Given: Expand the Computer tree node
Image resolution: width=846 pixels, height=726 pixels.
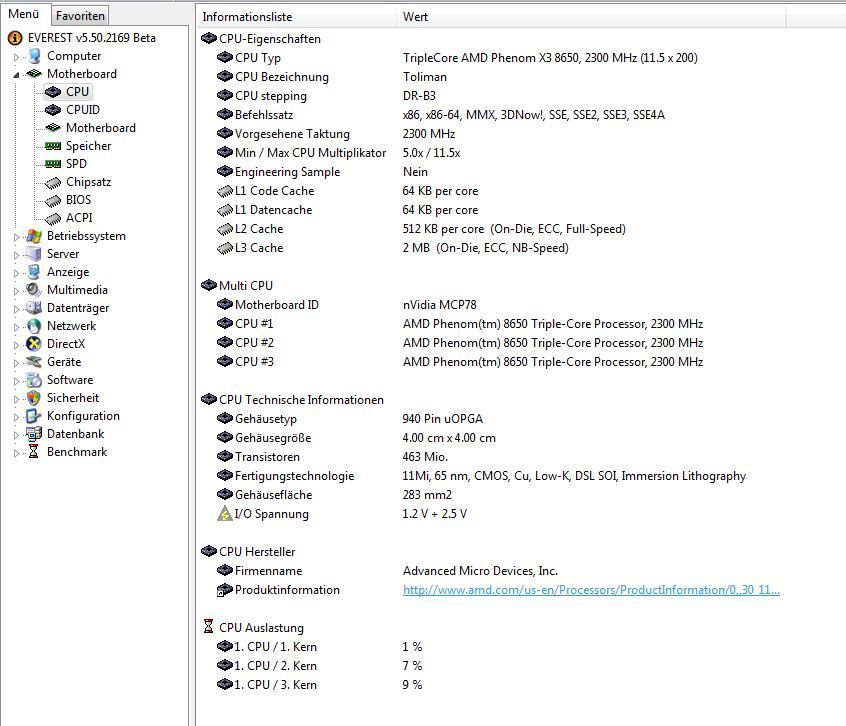Looking at the screenshot, I should pyautogui.click(x=16, y=57).
